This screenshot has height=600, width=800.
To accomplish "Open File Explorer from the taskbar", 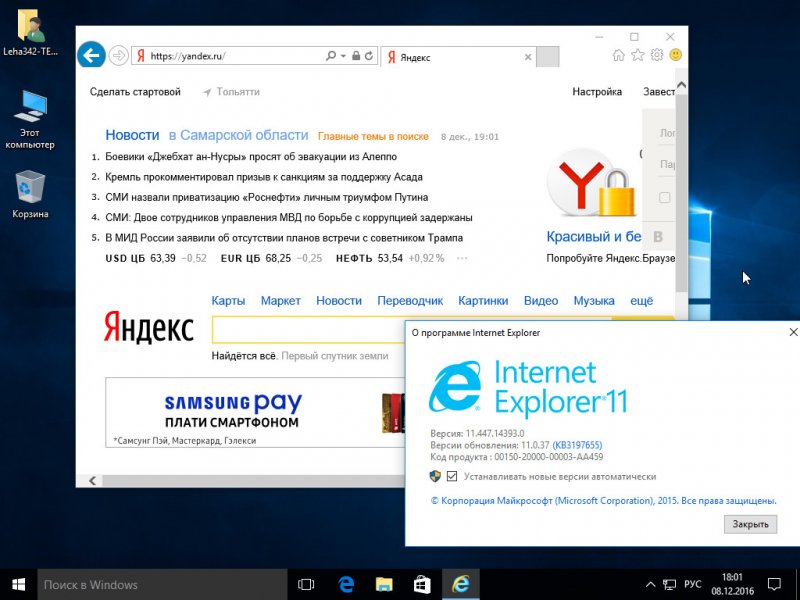I will coord(384,585).
